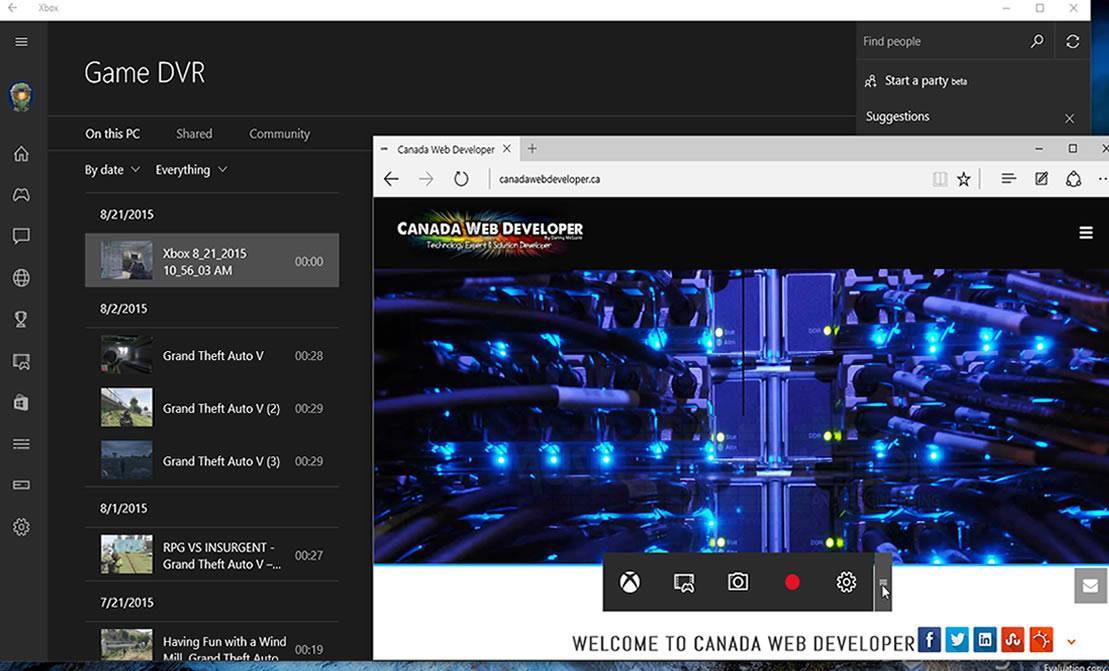Open My Games controller icon in sidebar
Screen dimensions: 1109x671
click(21, 194)
